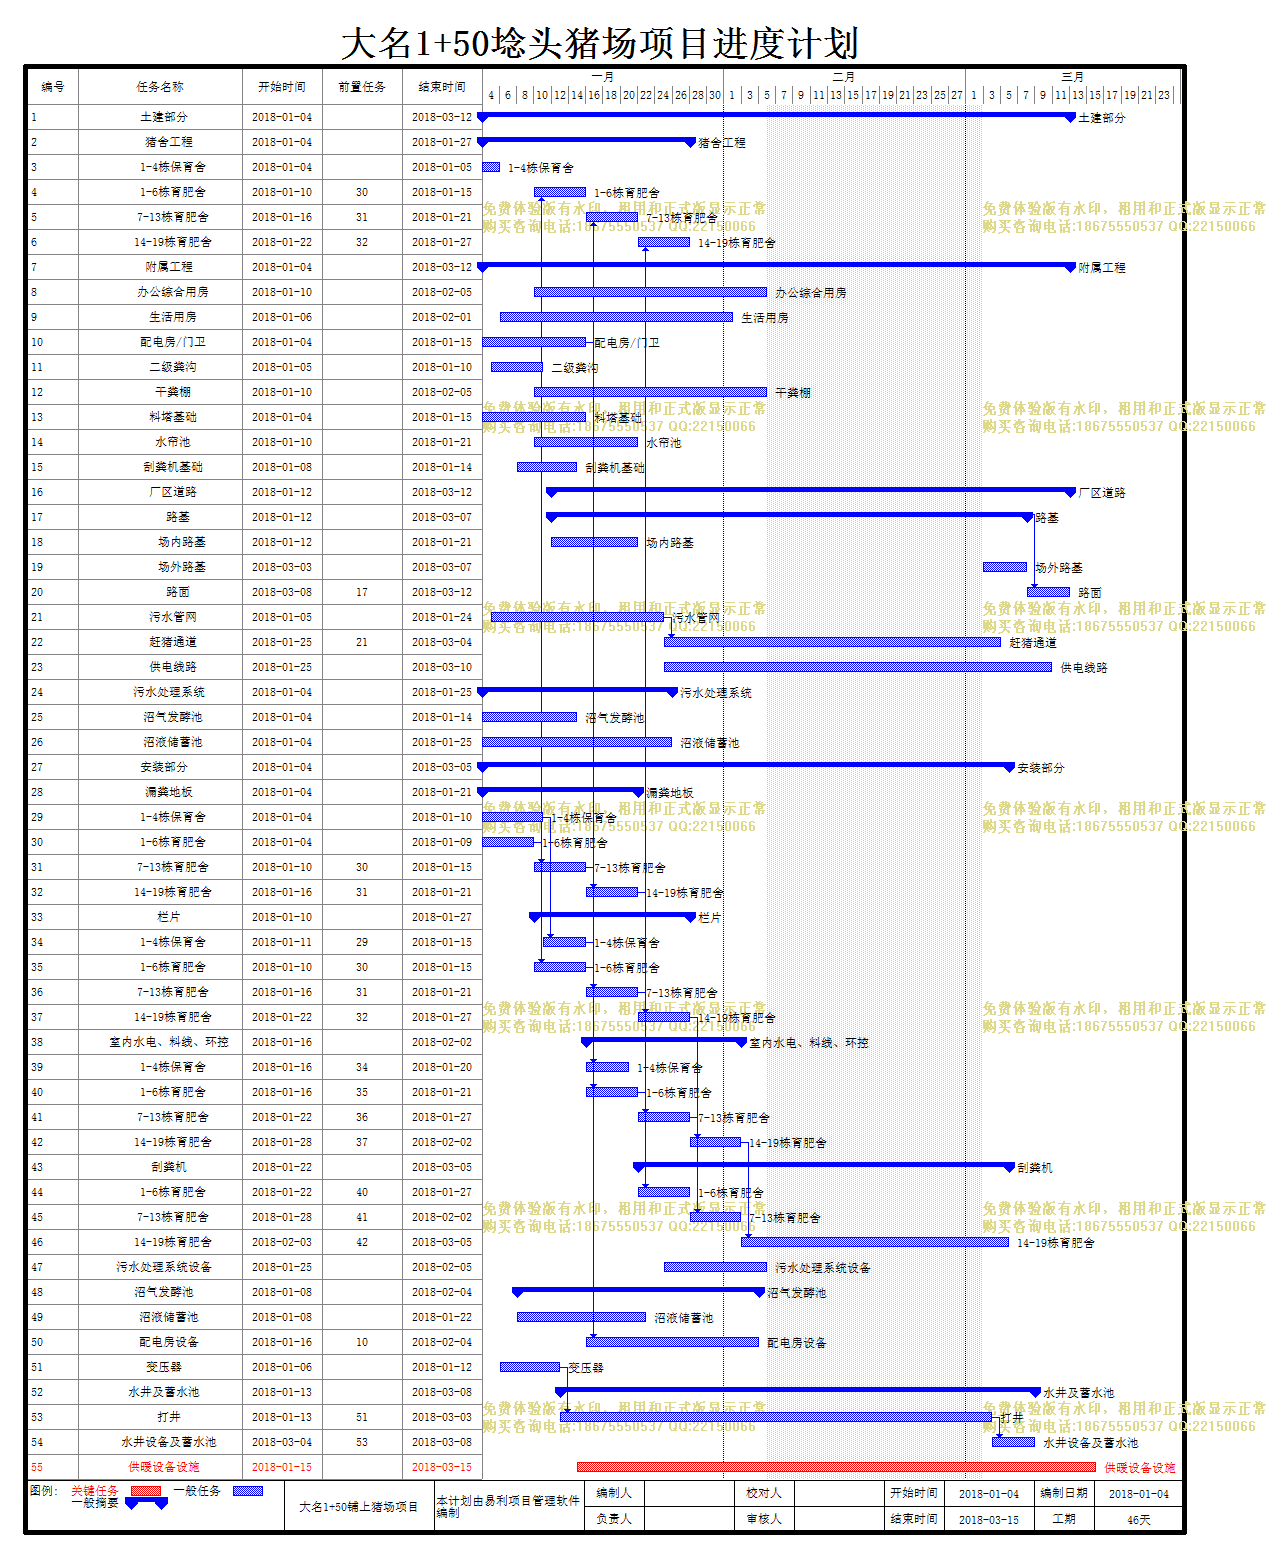Click the 配电房/门卫 task name cell in row 10
Viewport: 1266px width, 1556px height.
160,342
